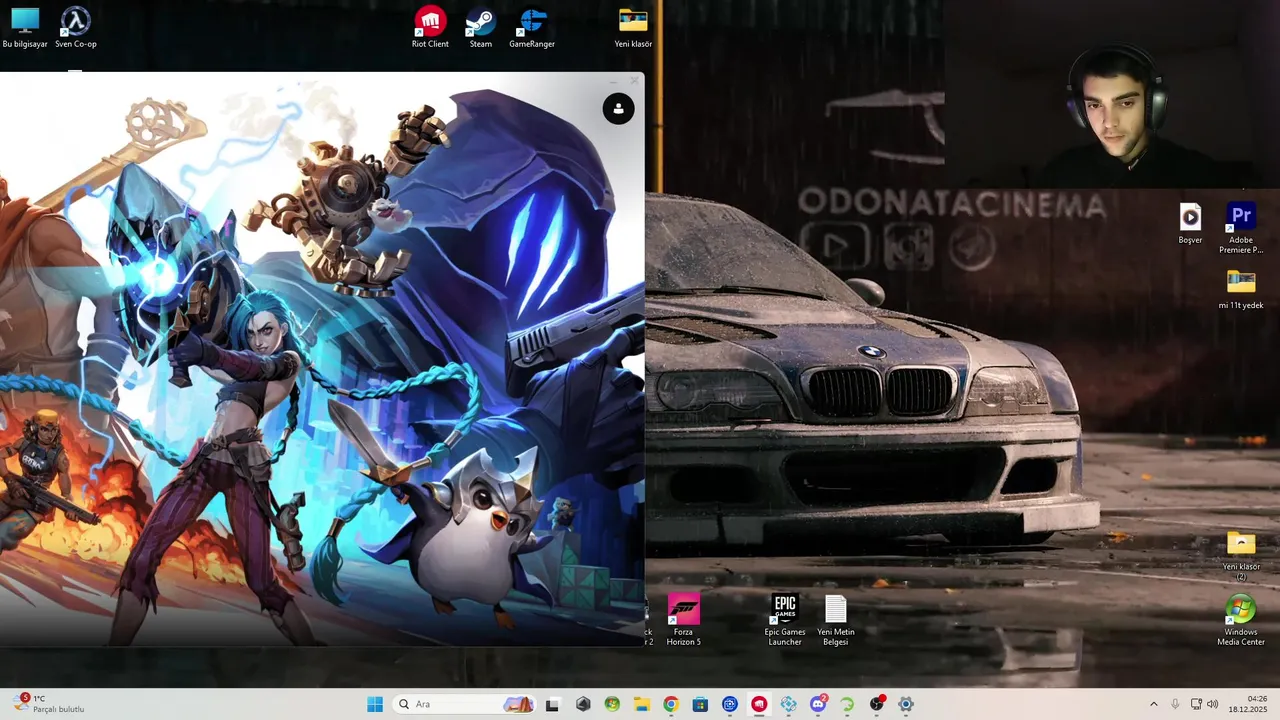Click the microphone tray icon
Image resolution: width=1280 pixels, height=720 pixels.
(1175, 704)
